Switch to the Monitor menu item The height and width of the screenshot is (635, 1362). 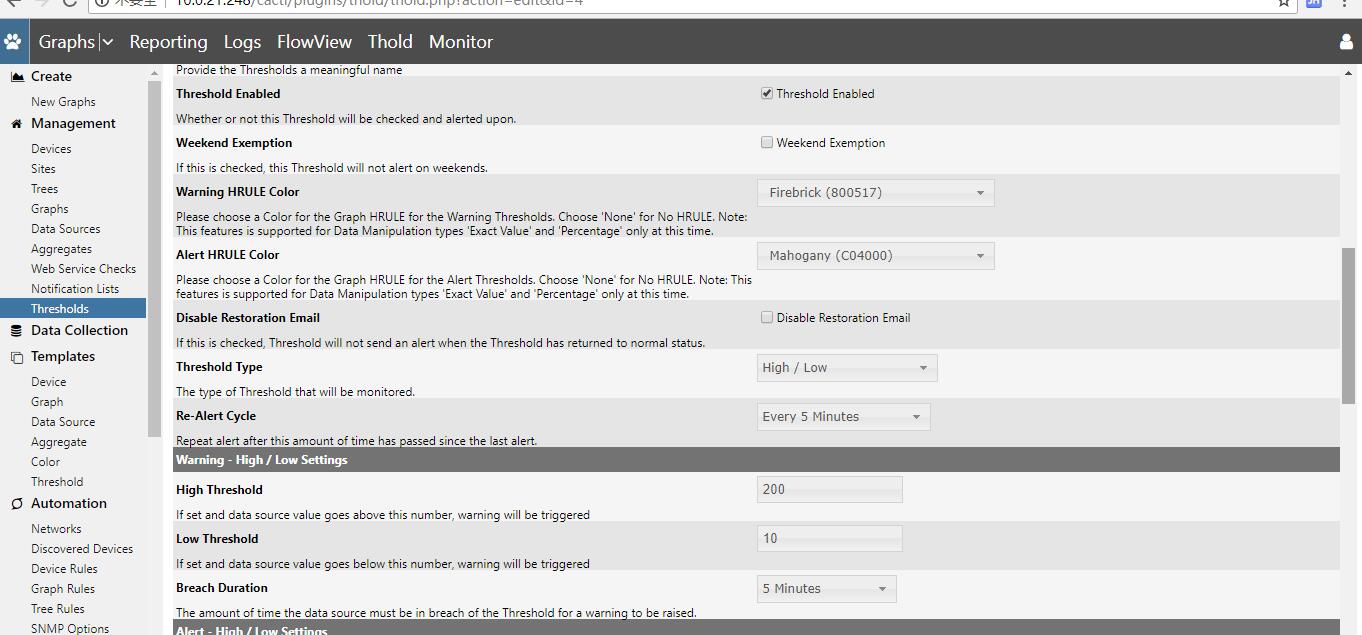pos(460,41)
